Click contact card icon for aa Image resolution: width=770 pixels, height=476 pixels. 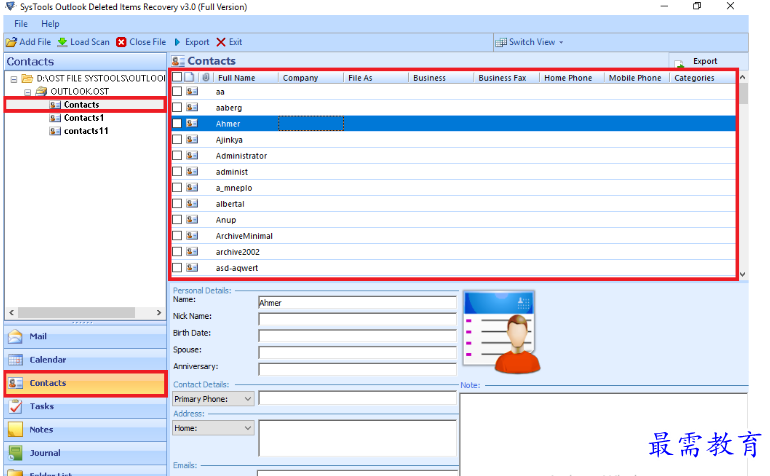point(192,91)
